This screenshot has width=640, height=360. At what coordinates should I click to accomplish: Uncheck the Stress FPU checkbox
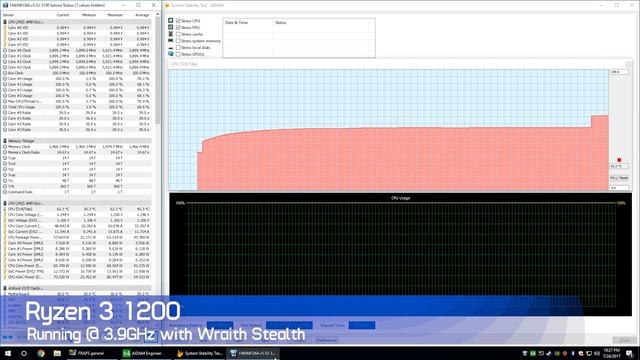tap(178, 27)
